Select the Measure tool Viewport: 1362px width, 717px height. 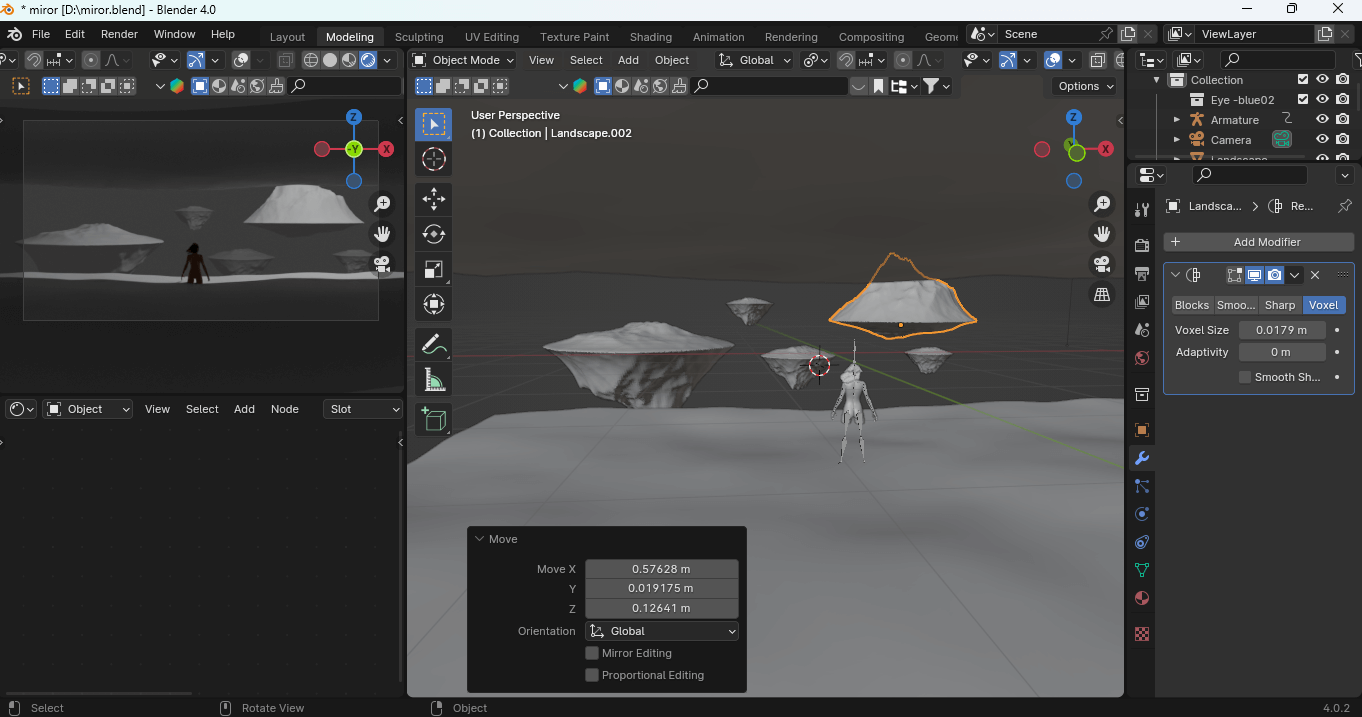(x=434, y=380)
